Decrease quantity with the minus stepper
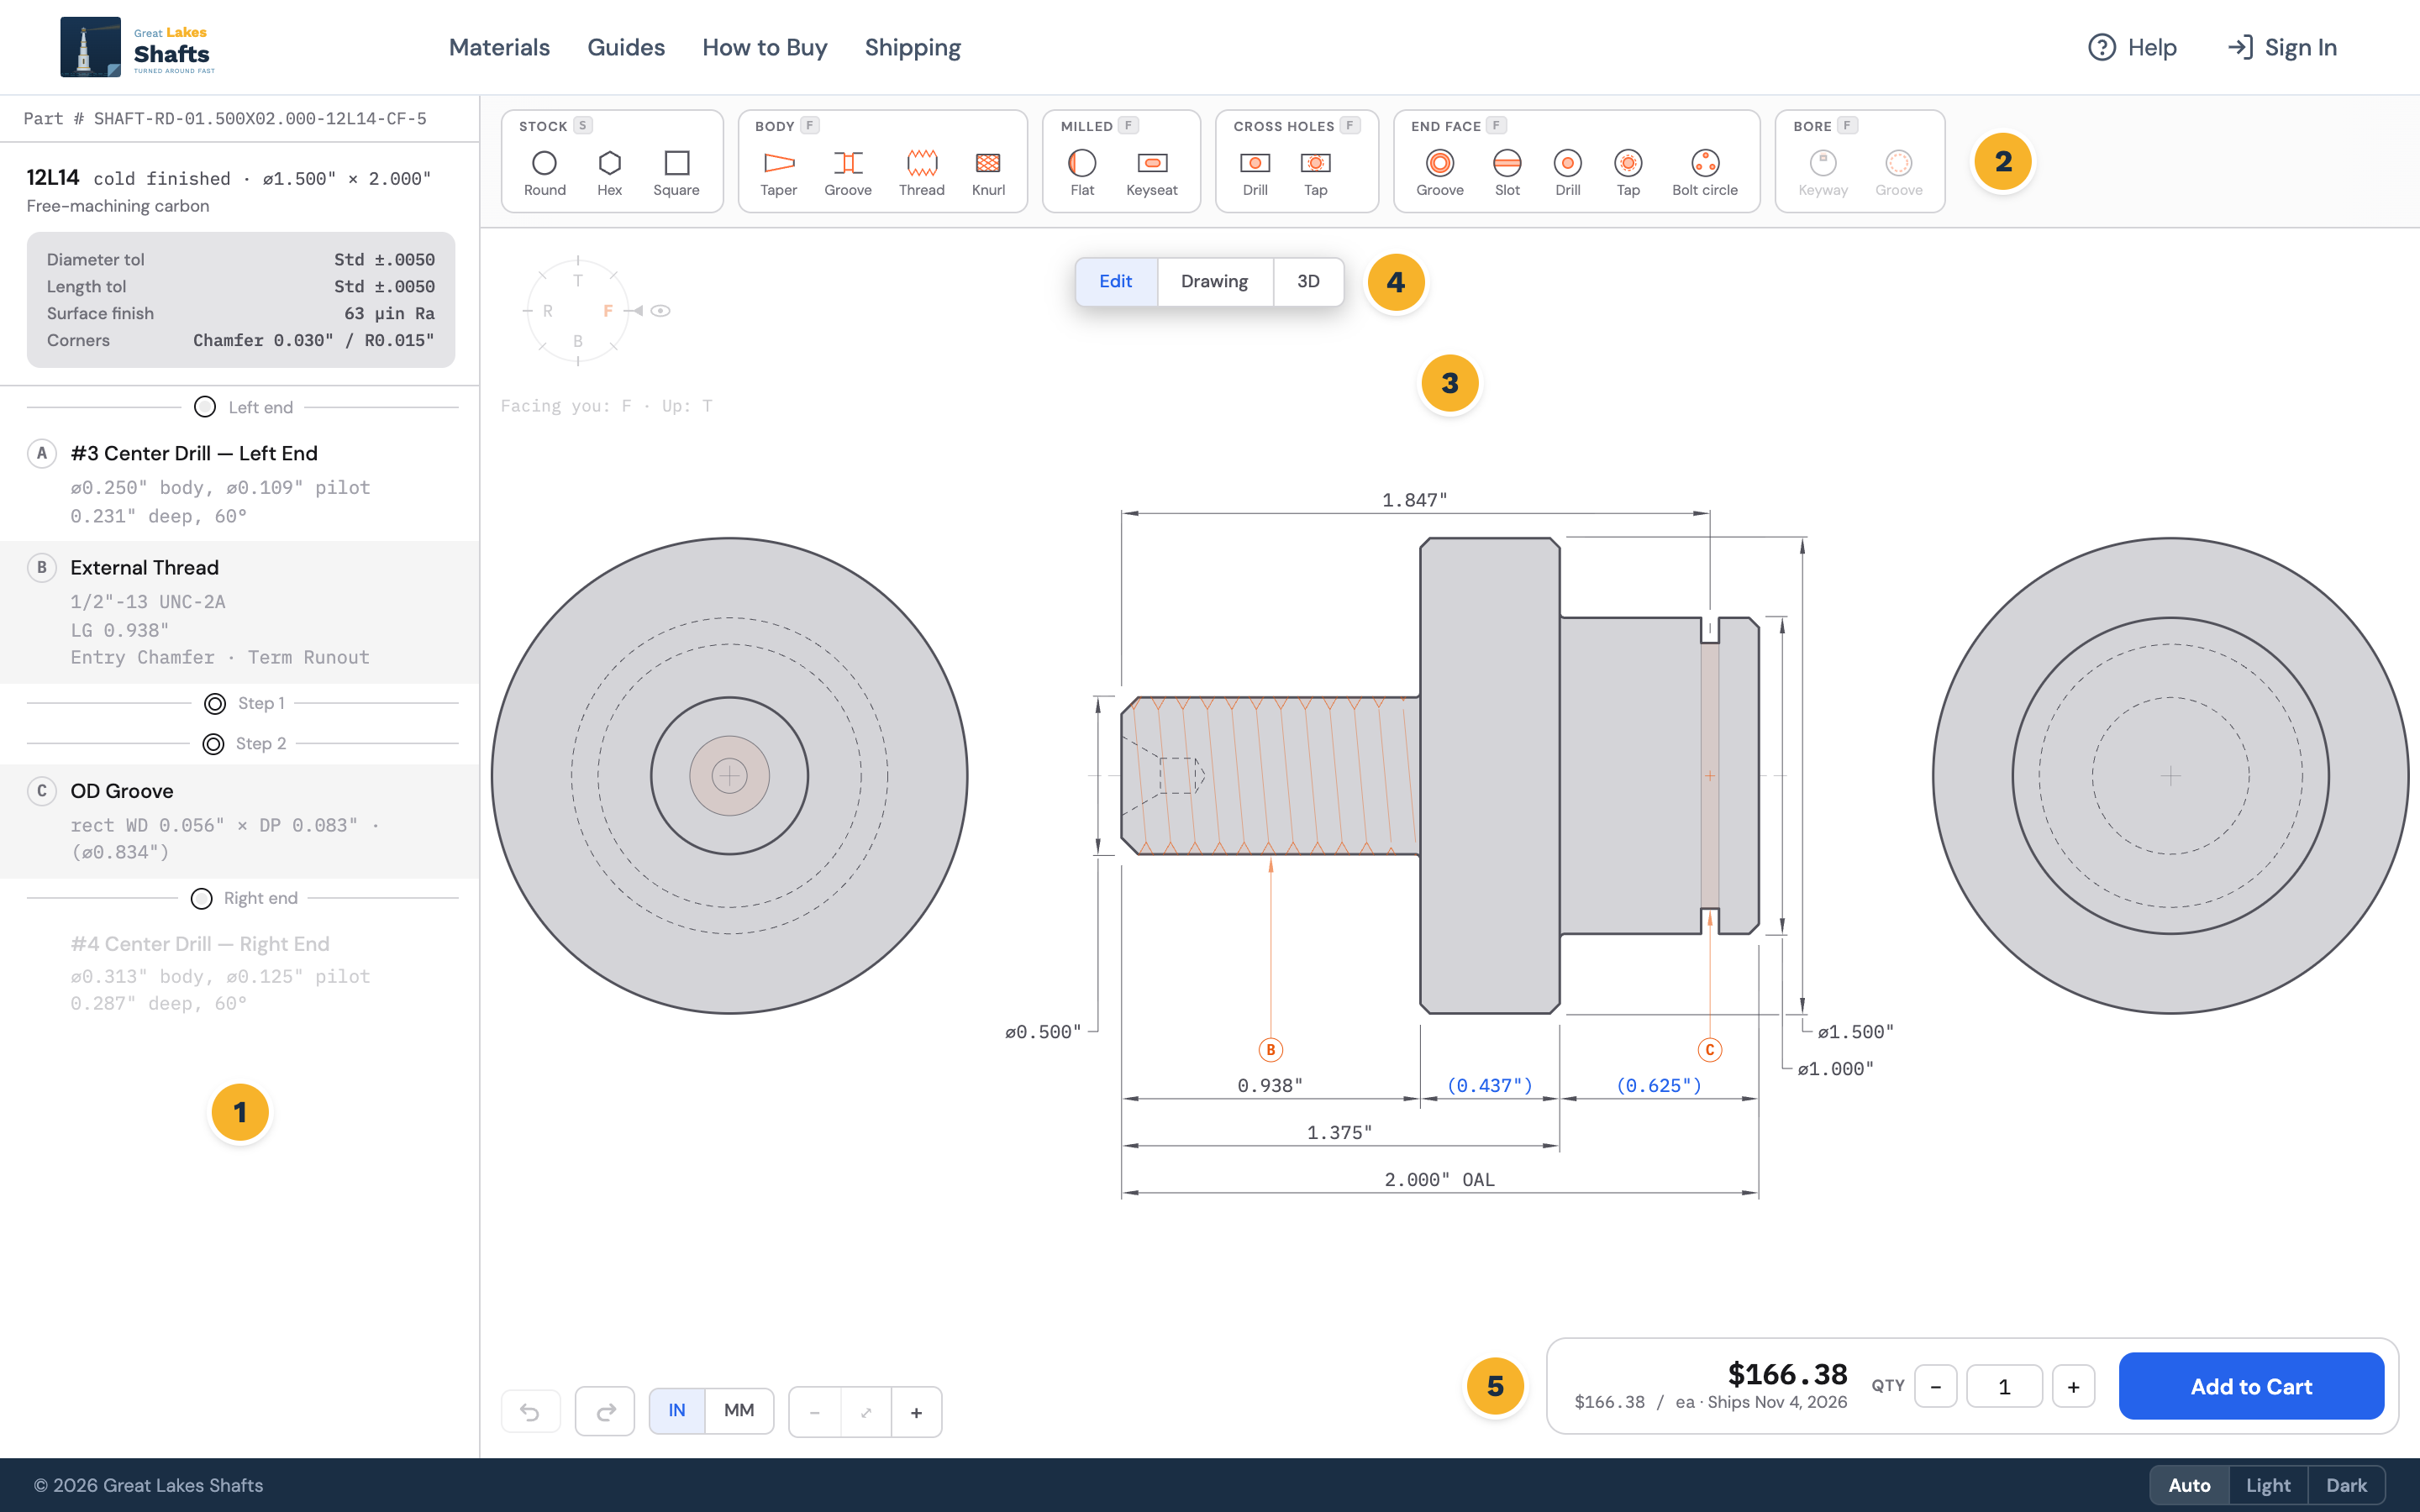The height and width of the screenshot is (1512, 2420). click(x=1935, y=1386)
